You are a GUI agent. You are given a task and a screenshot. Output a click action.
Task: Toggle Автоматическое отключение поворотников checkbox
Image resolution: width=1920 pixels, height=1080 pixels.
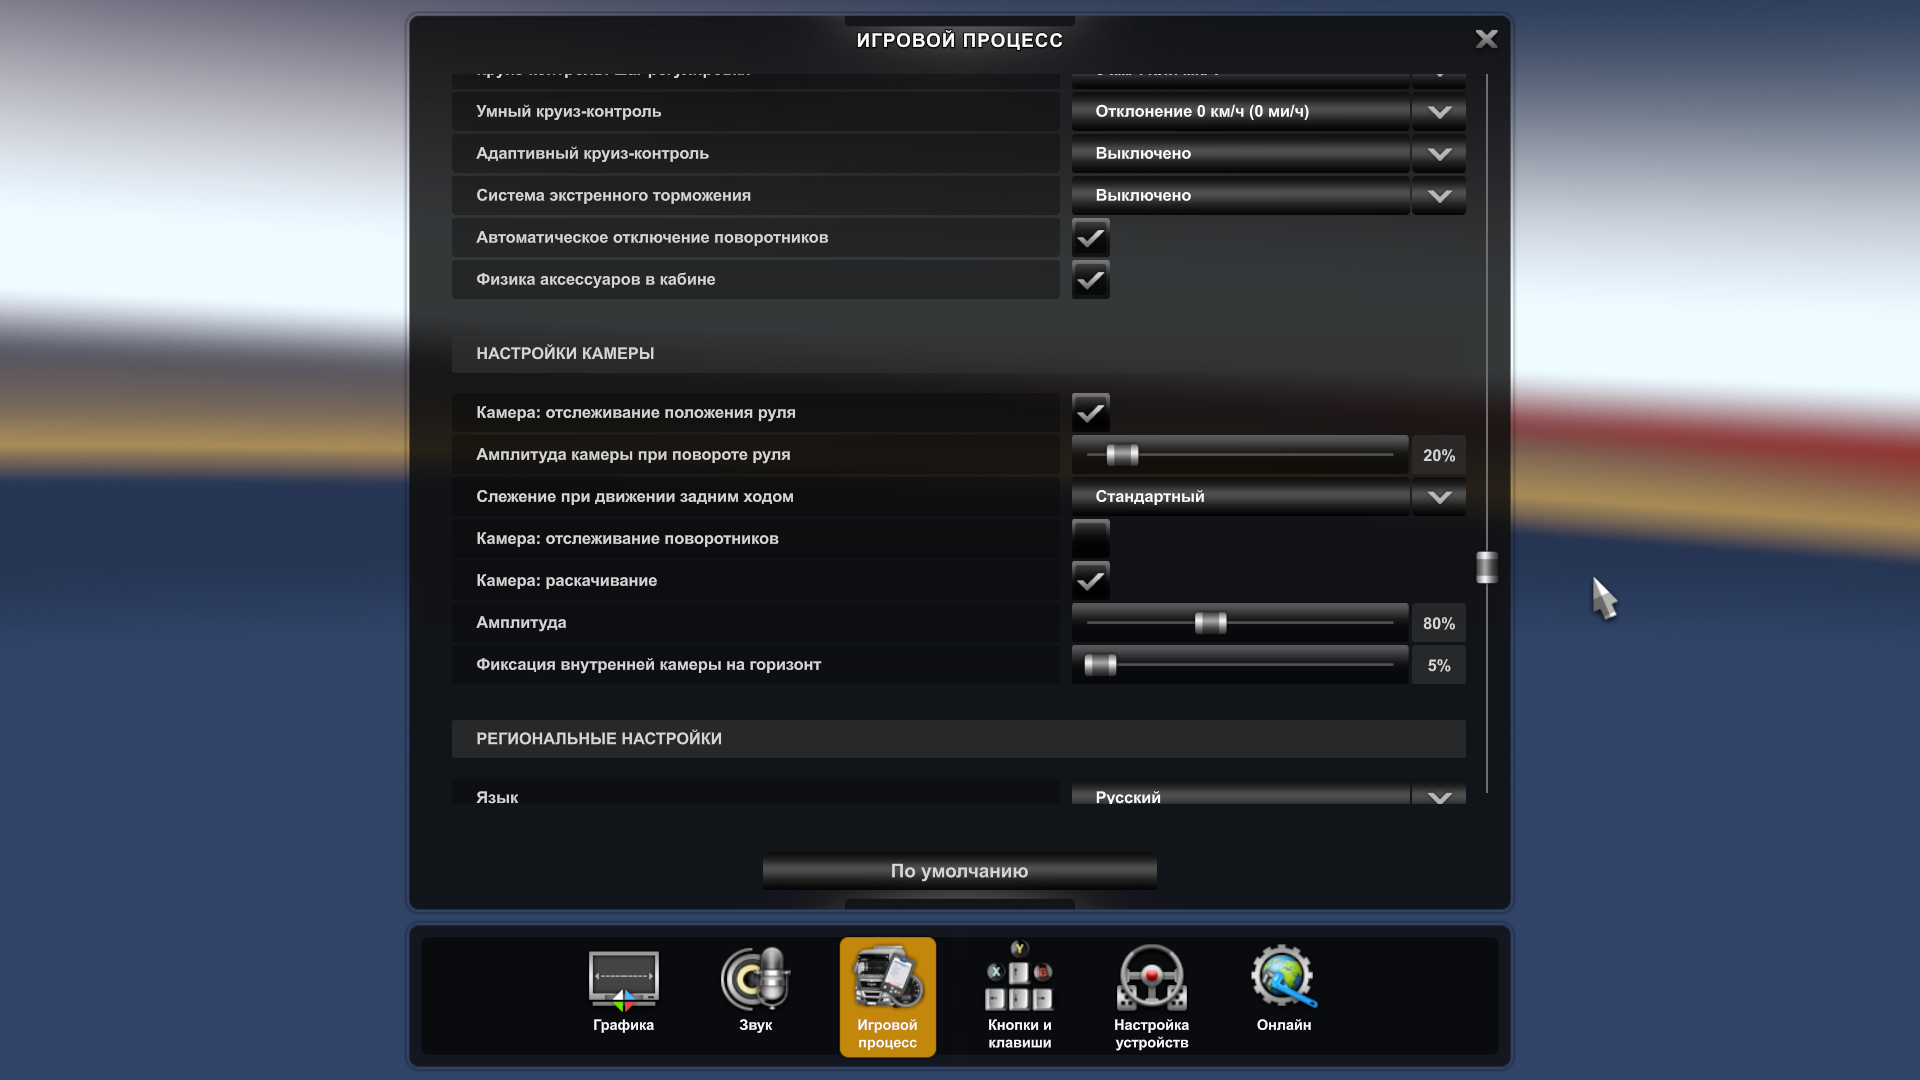tap(1091, 238)
